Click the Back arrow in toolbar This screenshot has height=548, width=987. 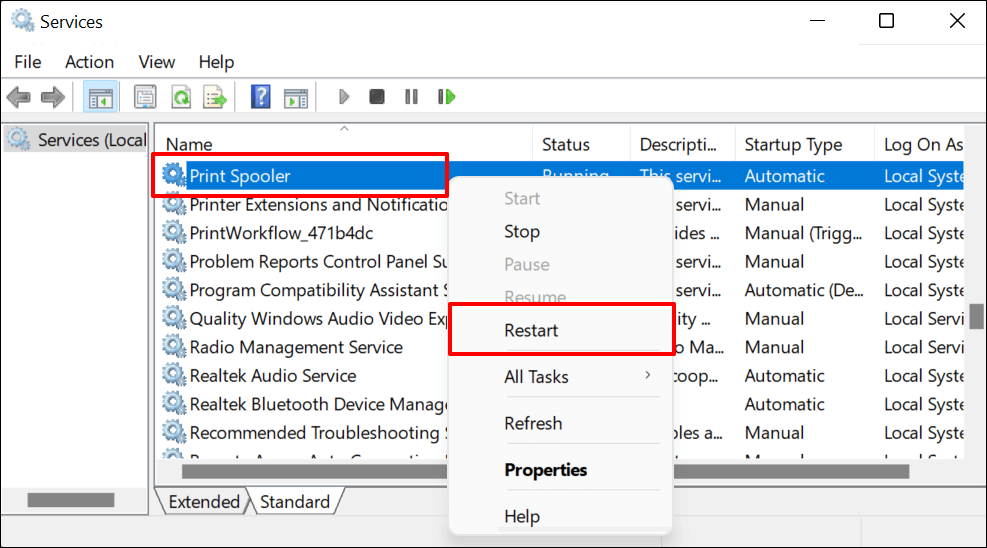coord(18,97)
